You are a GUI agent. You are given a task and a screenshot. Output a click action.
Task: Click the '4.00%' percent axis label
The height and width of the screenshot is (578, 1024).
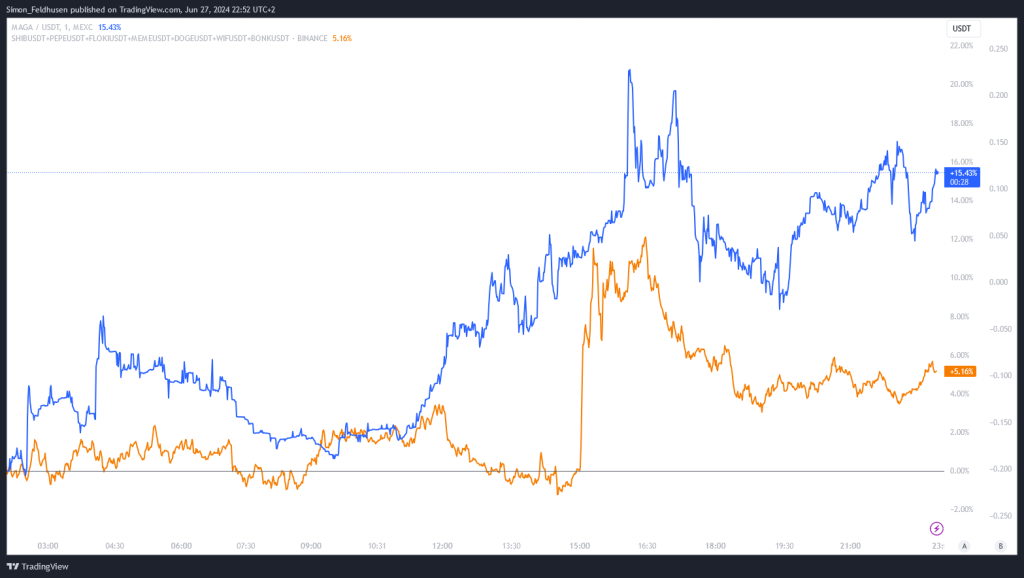click(x=959, y=394)
